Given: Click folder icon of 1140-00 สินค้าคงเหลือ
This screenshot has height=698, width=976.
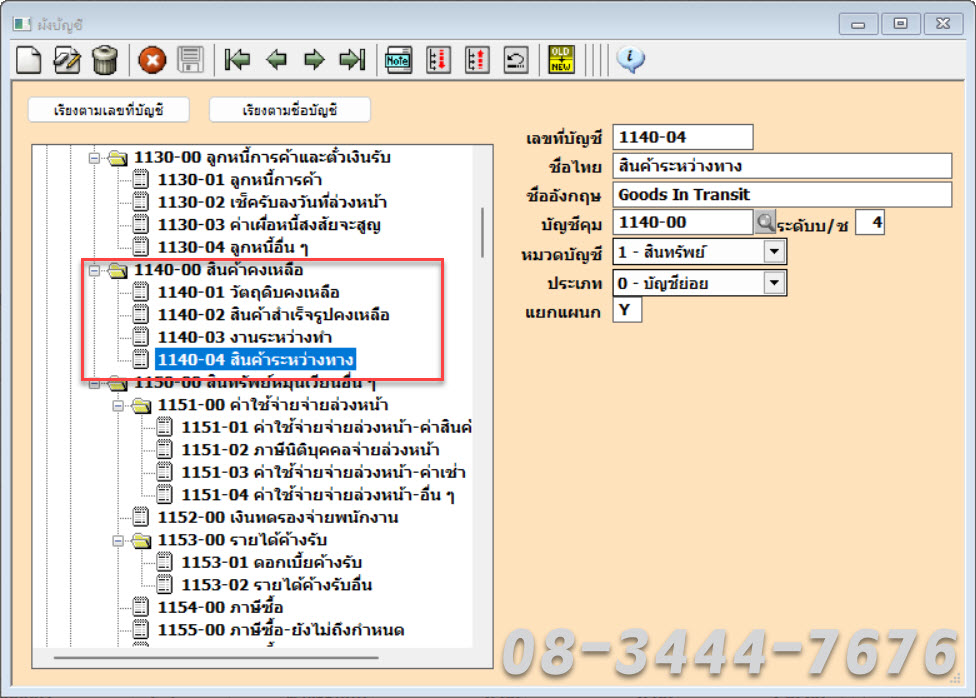Looking at the screenshot, I should coord(117,270).
